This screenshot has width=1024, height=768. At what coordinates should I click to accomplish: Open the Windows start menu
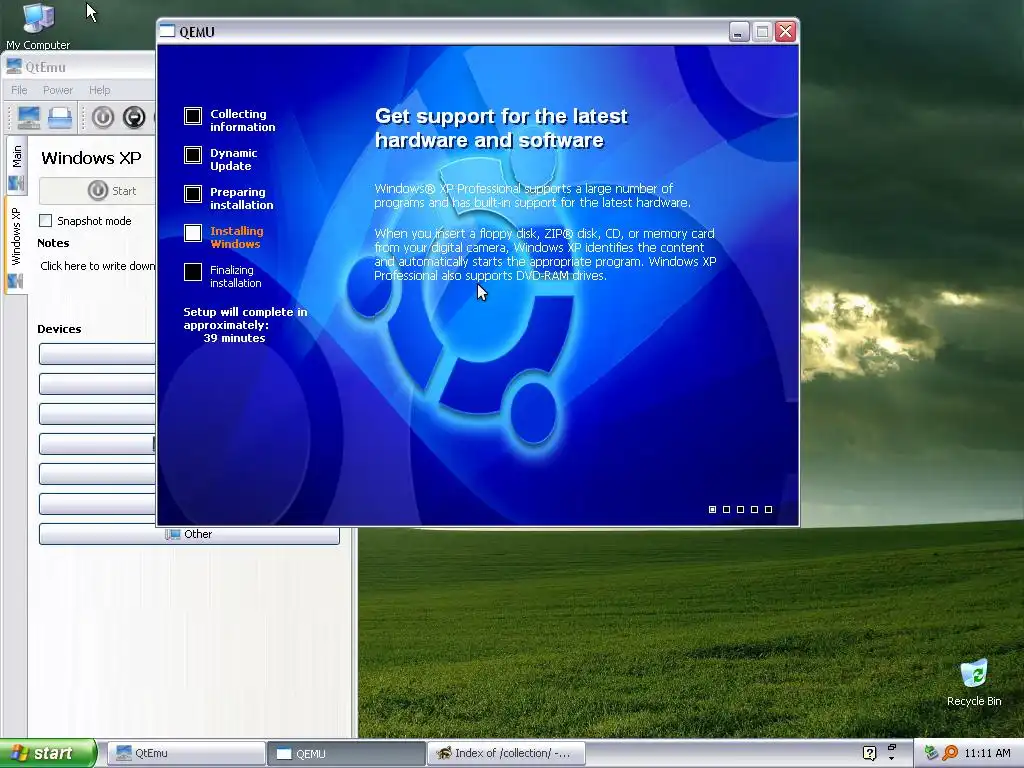[x=47, y=753]
